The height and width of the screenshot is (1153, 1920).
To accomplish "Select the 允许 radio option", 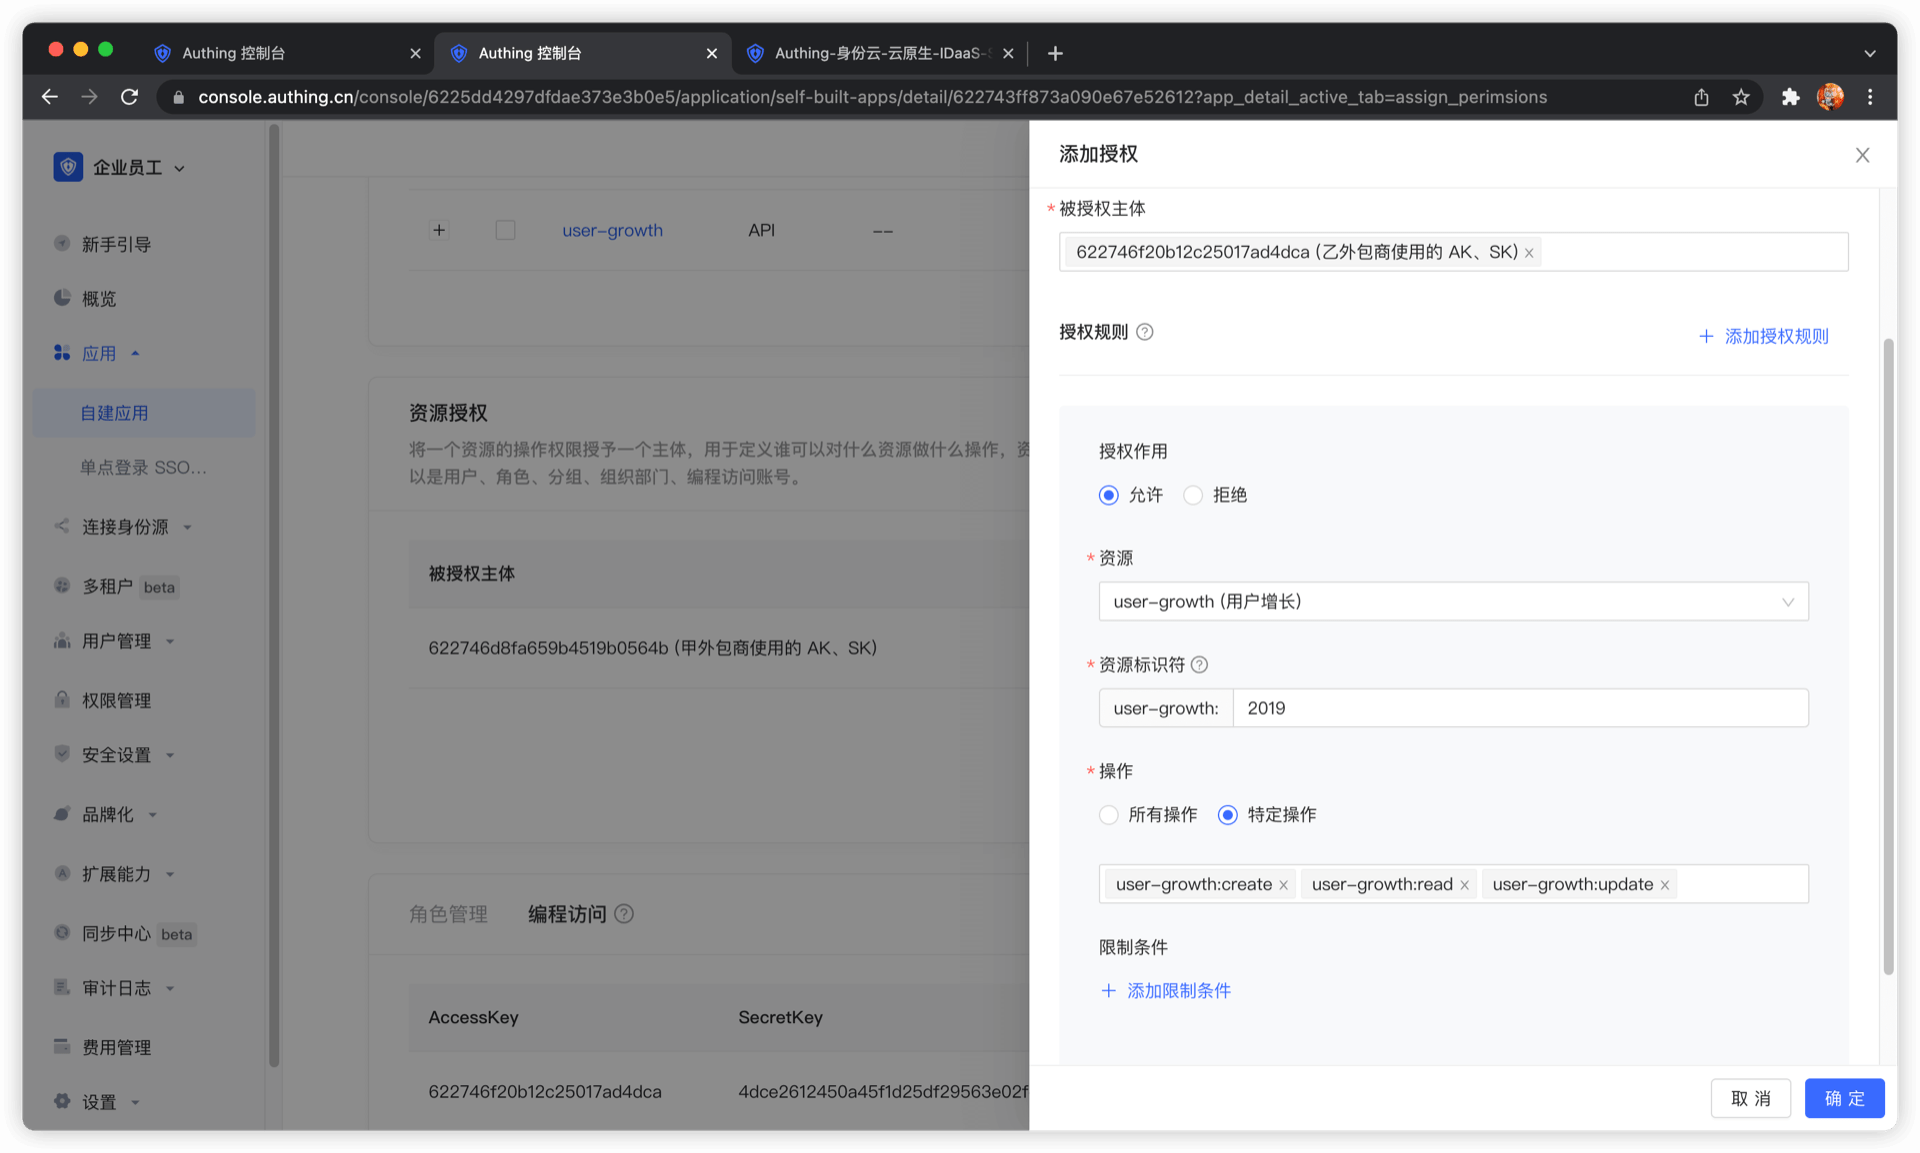I will coord(1108,495).
